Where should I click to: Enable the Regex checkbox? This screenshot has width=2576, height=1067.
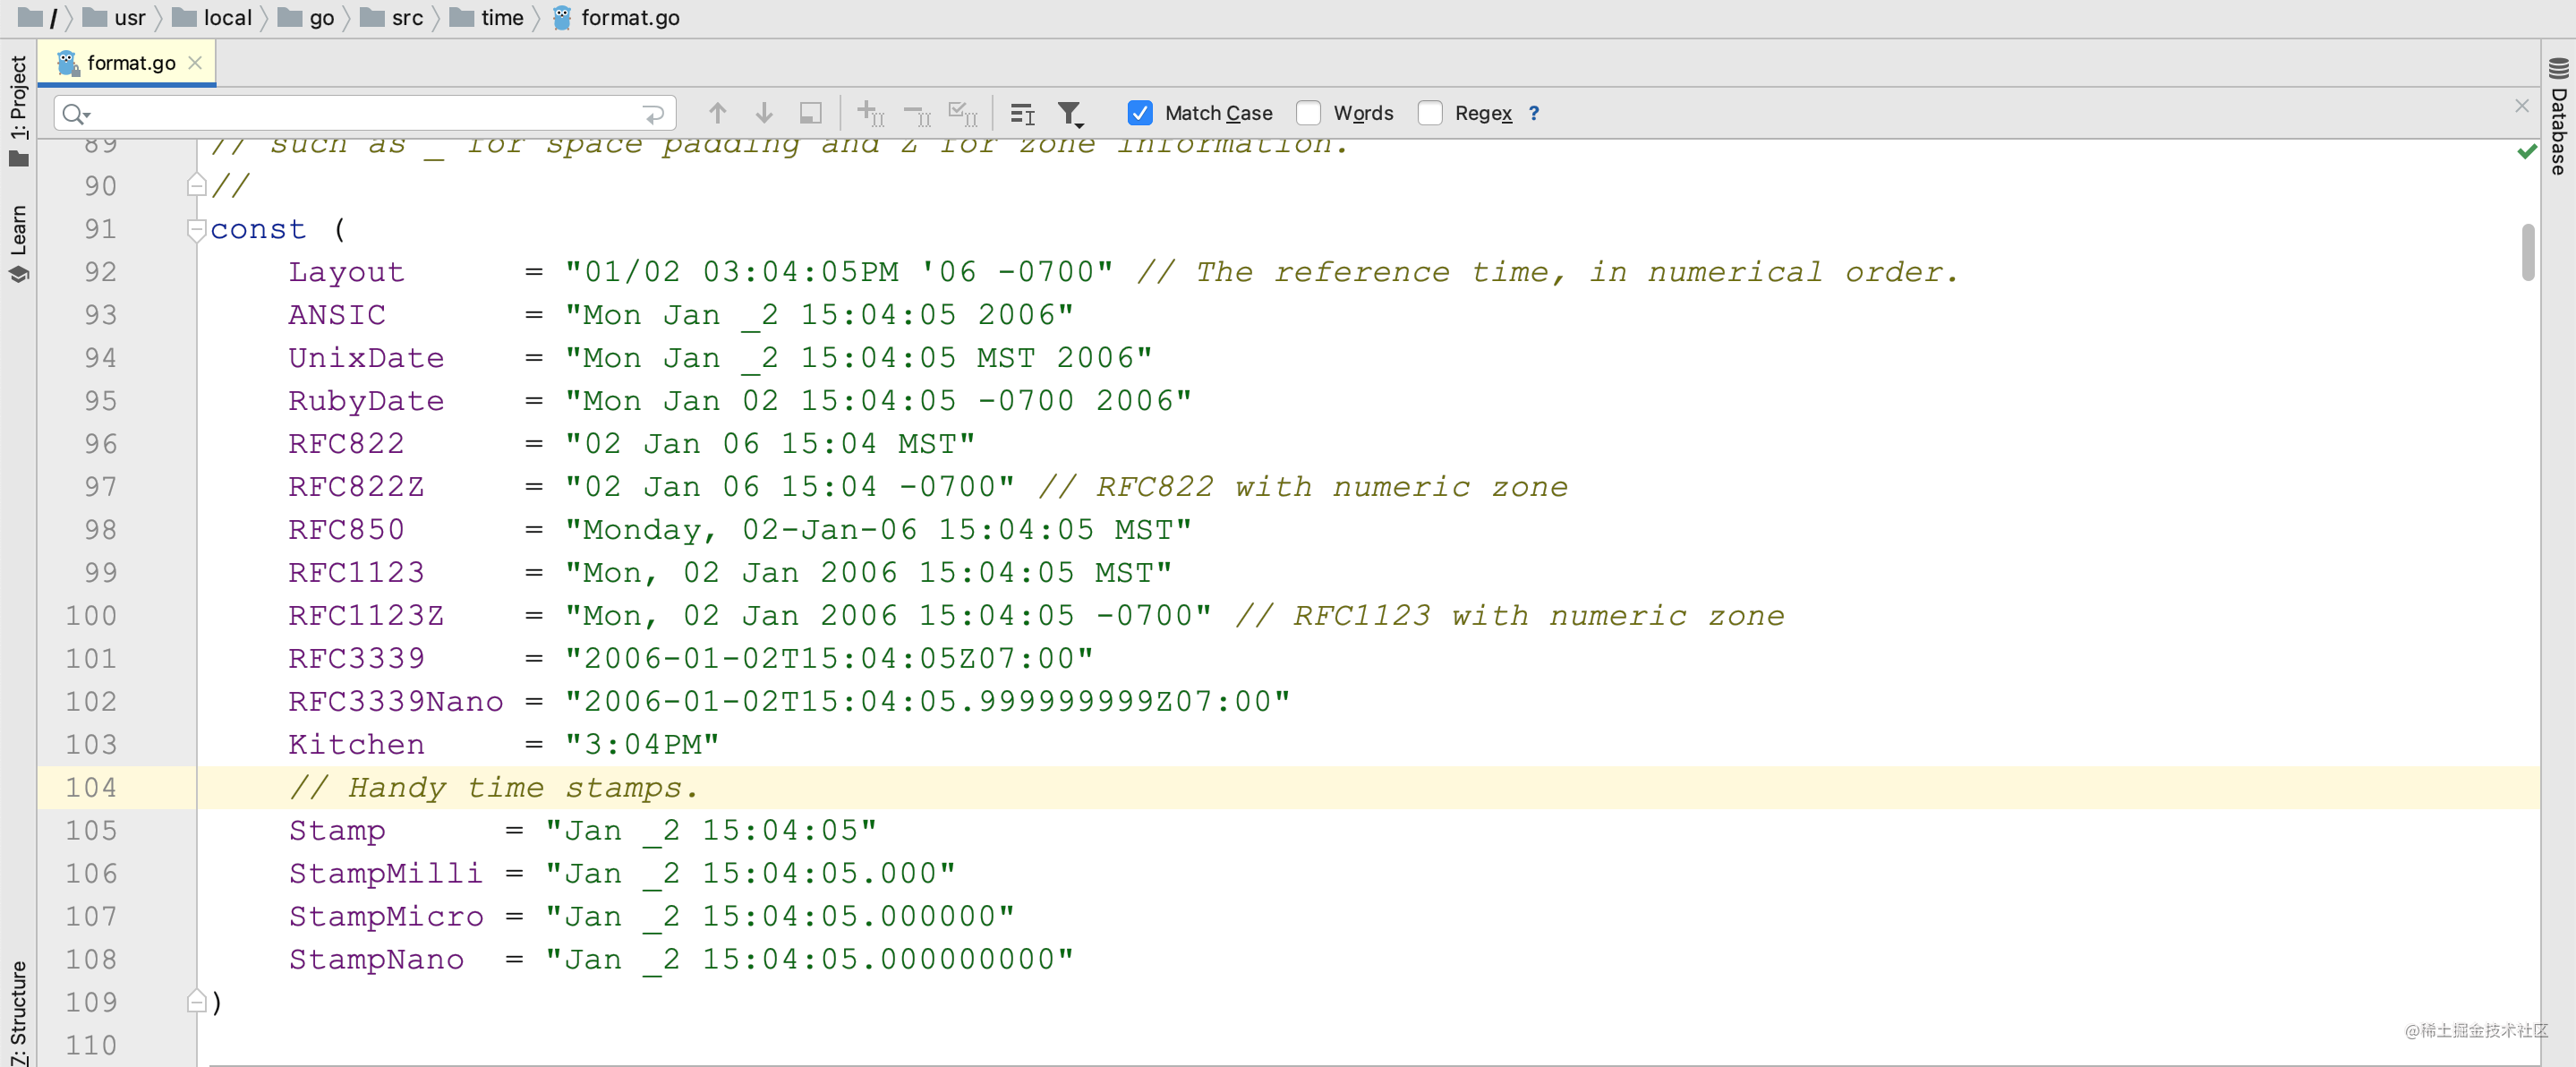1430,113
